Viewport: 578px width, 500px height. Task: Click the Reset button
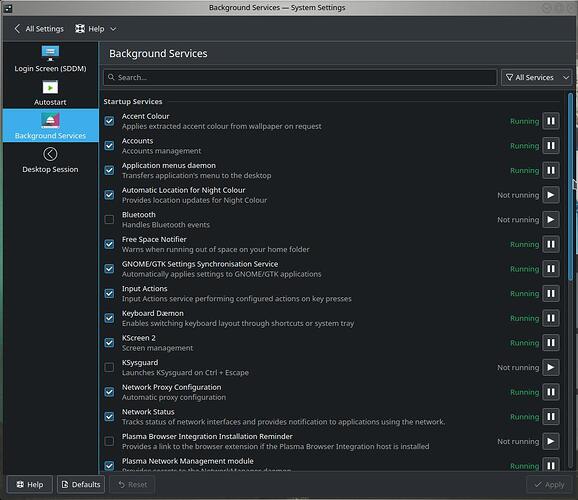(x=132, y=484)
